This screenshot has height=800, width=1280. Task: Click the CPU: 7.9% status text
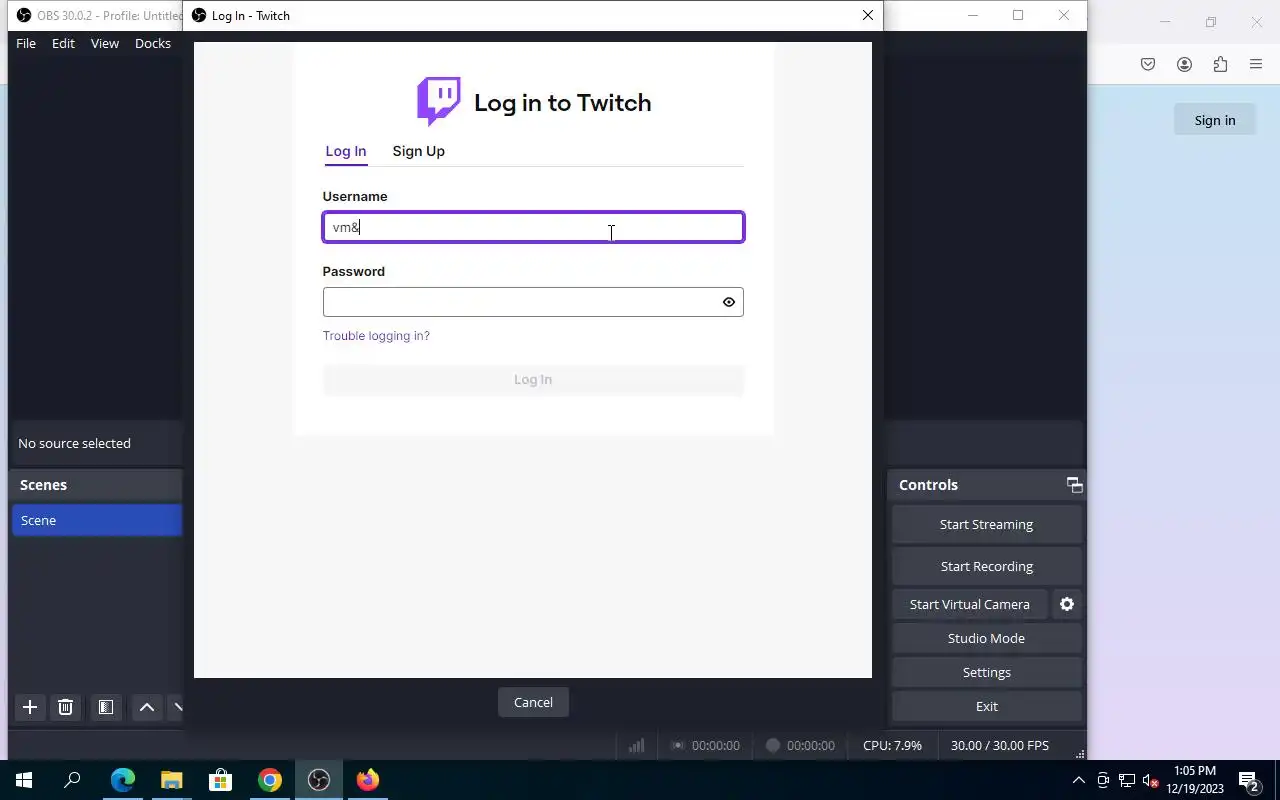(892, 745)
